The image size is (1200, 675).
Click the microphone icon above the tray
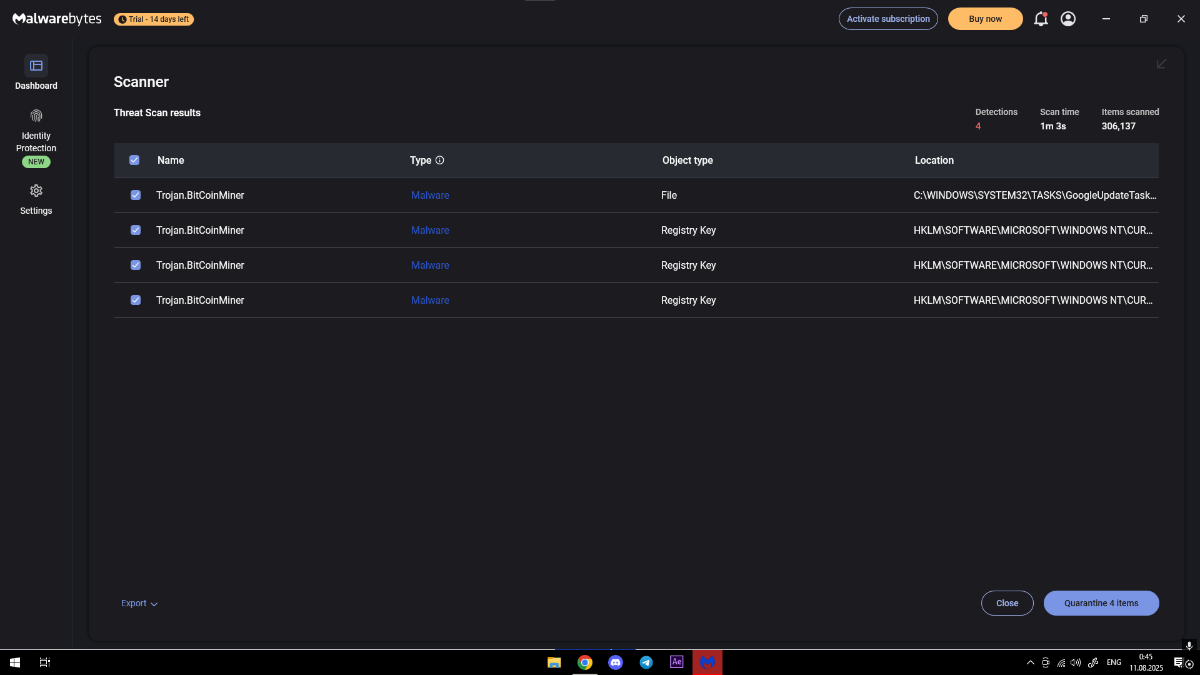[1189, 646]
